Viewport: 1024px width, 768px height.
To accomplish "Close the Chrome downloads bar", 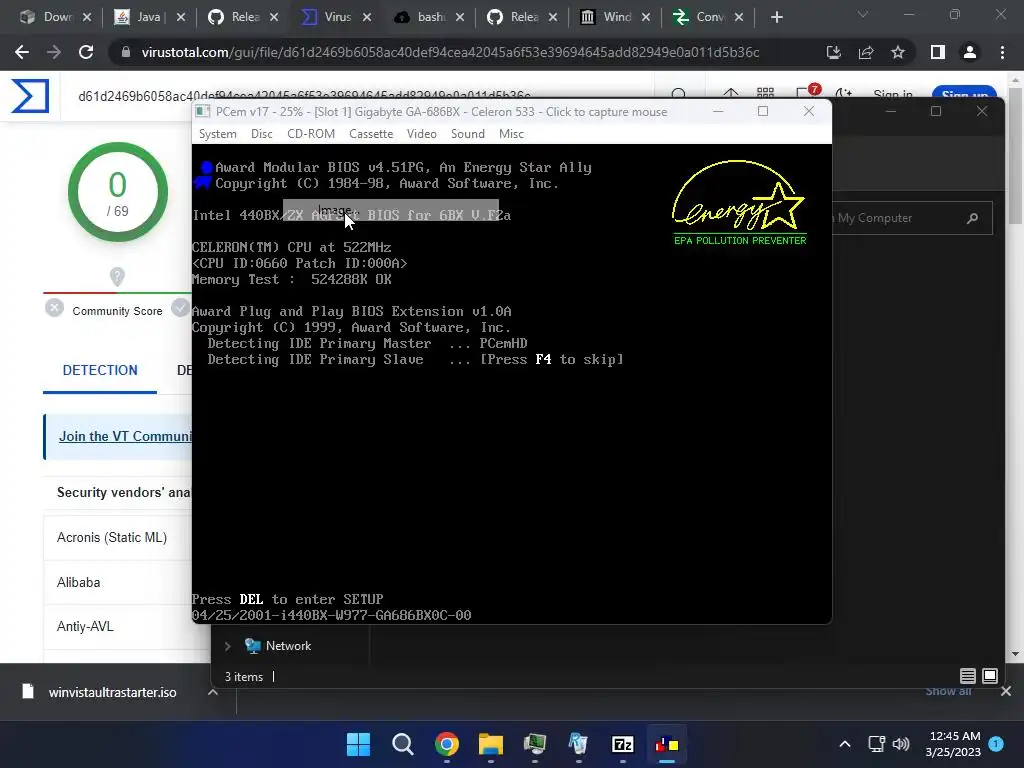I will pos(1006,691).
